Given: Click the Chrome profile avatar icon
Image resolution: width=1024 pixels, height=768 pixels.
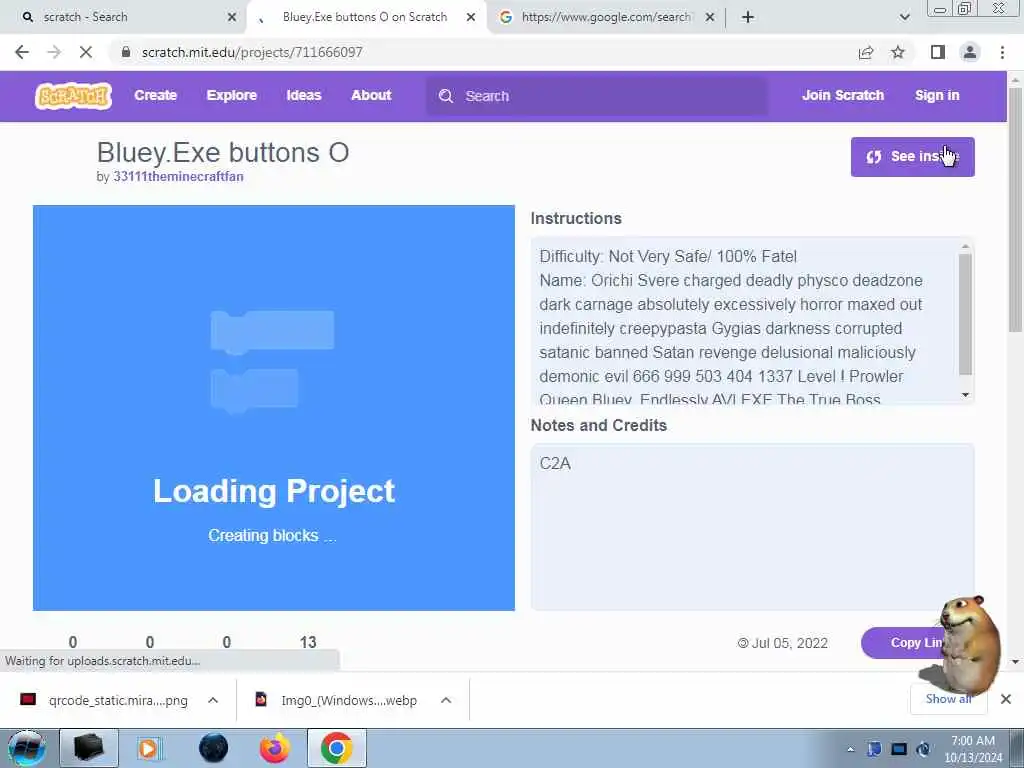Looking at the screenshot, I should [x=970, y=52].
